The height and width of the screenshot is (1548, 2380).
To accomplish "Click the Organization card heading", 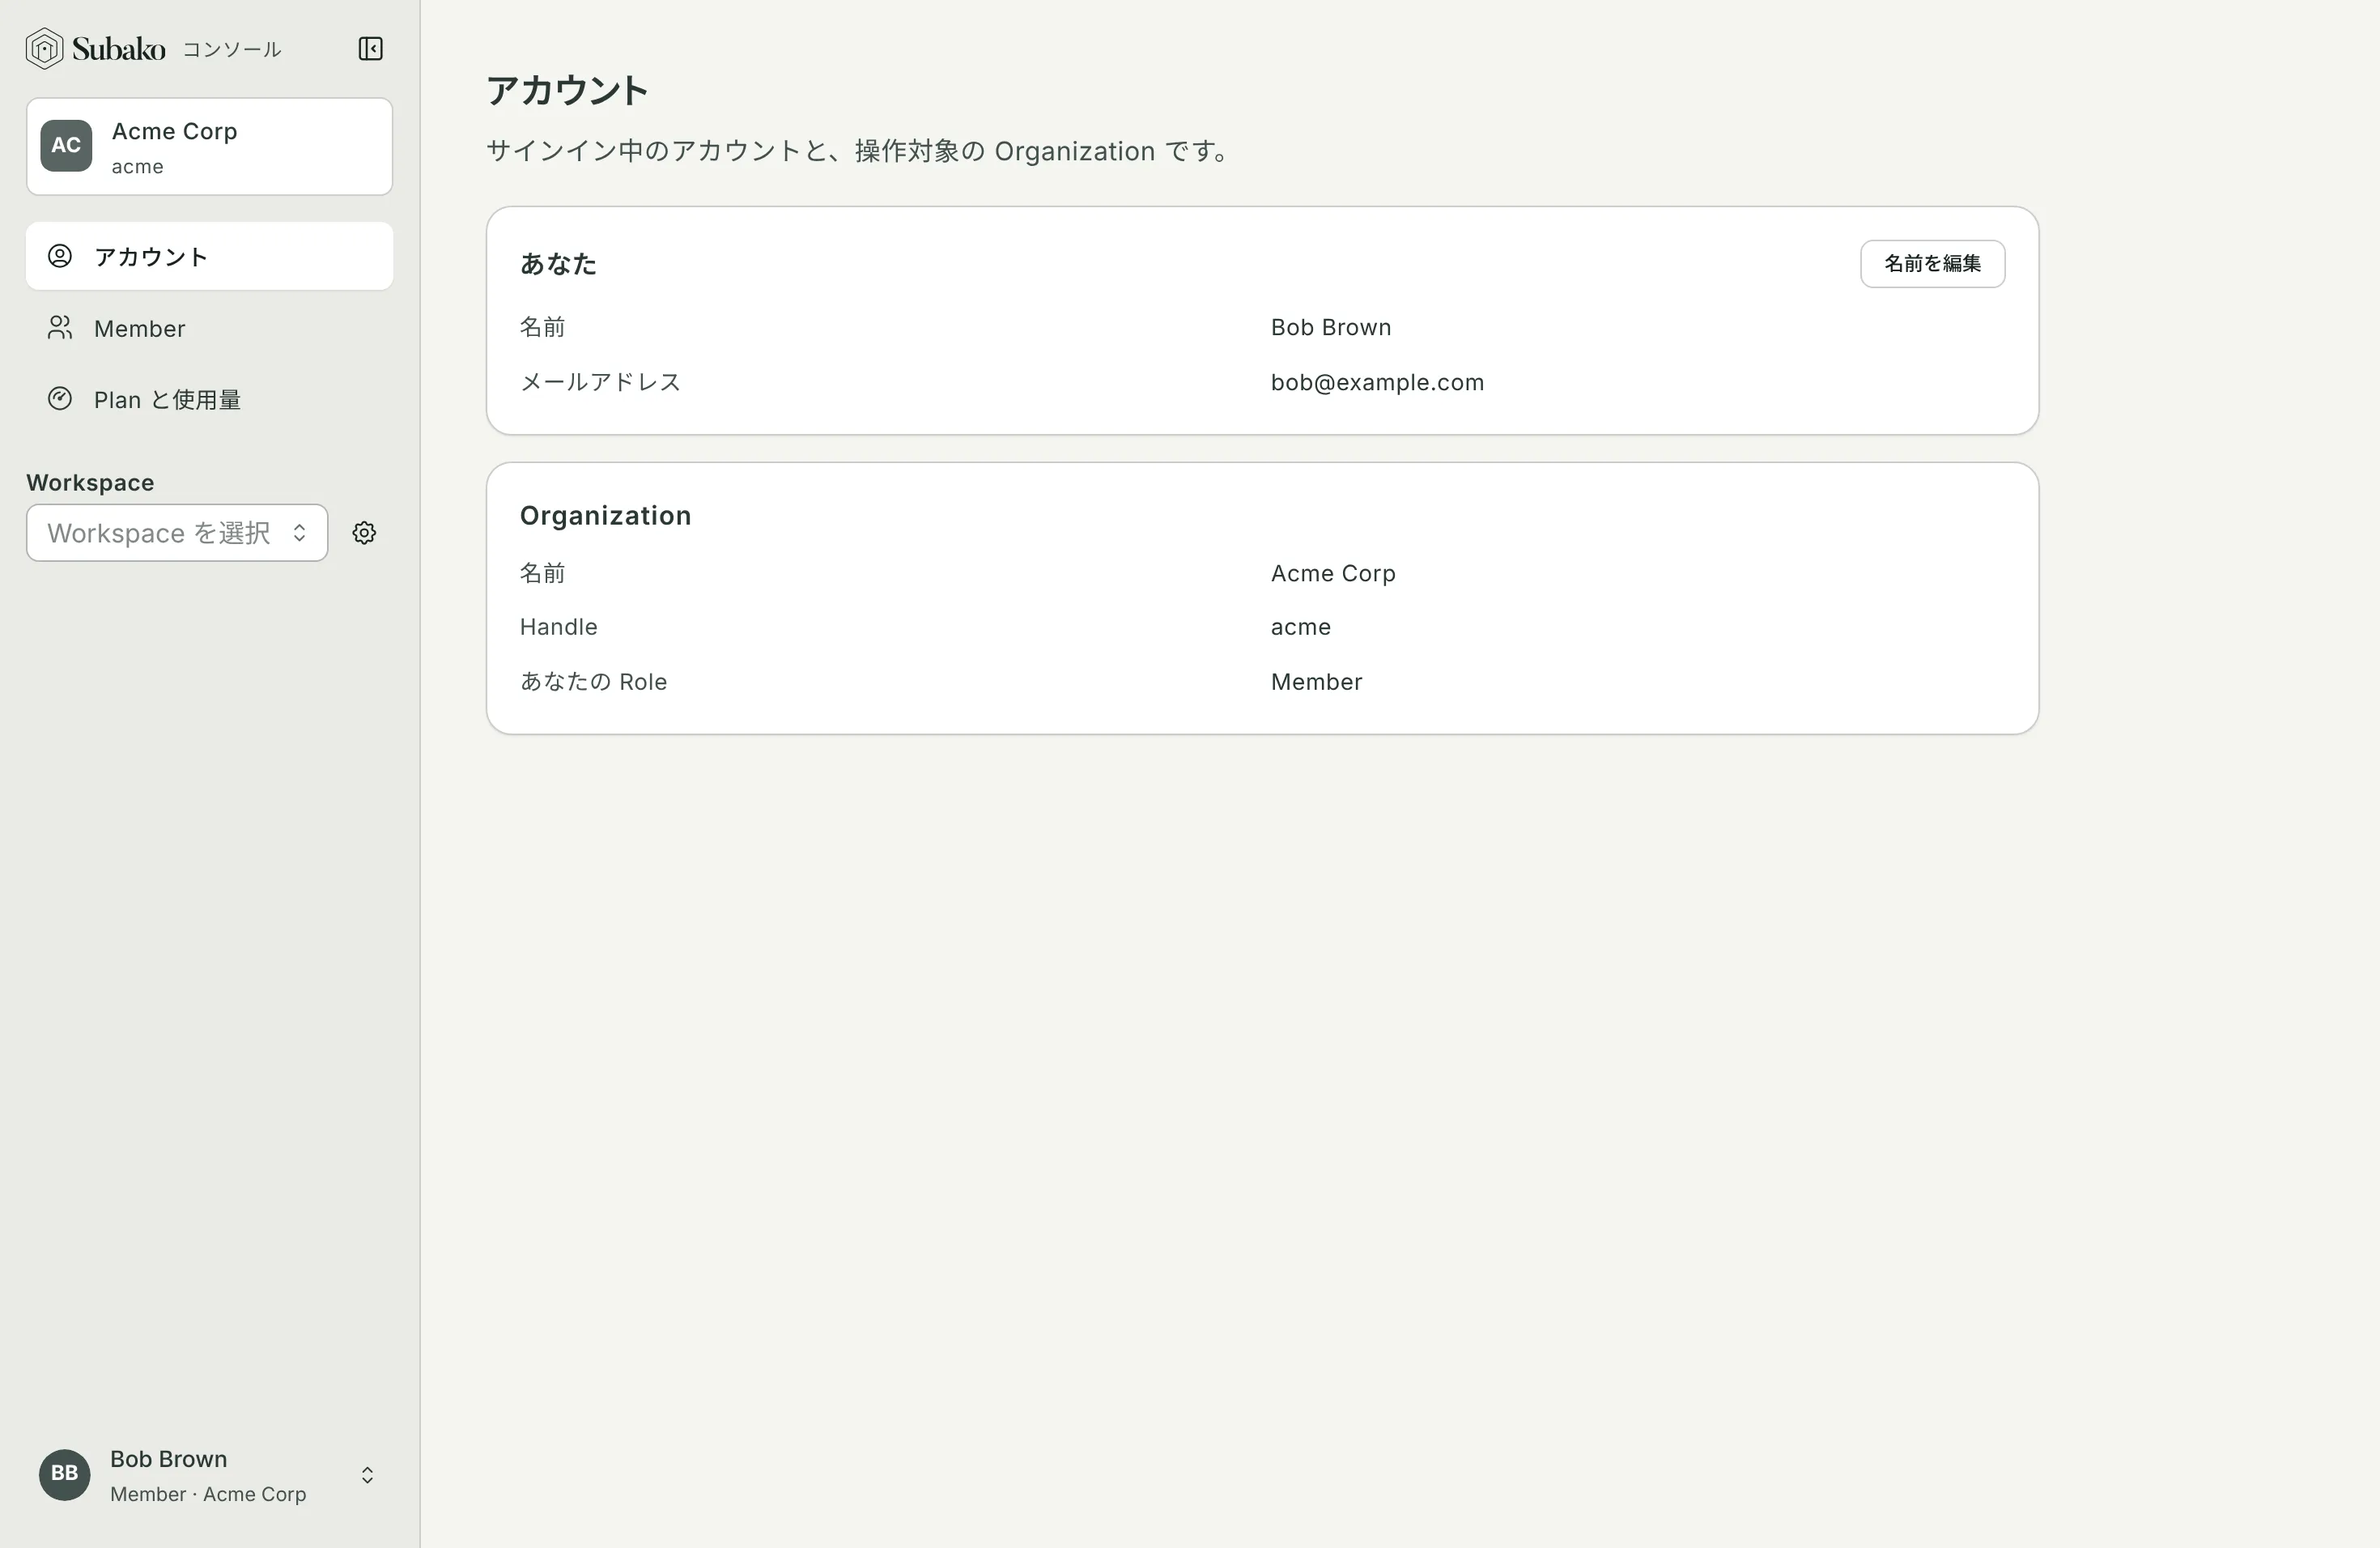I will click(605, 515).
